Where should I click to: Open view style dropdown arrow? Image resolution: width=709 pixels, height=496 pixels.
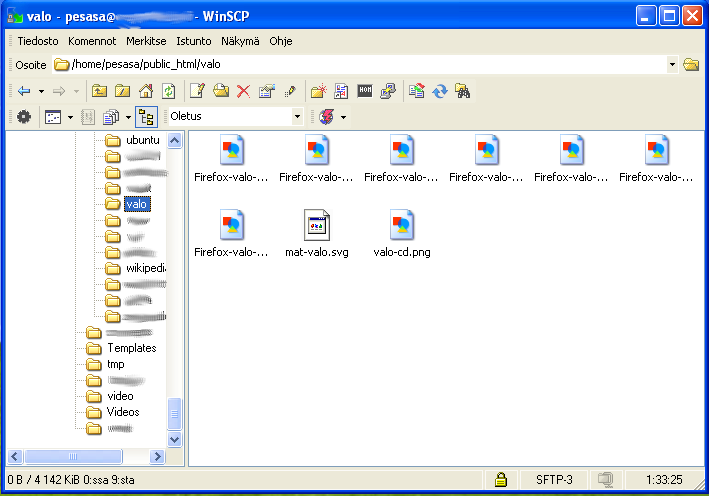click(x=70, y=118)
